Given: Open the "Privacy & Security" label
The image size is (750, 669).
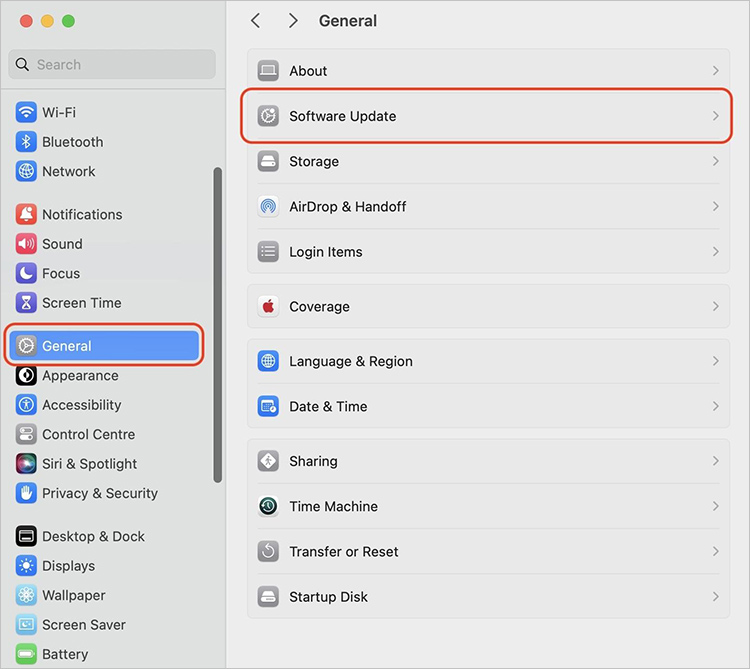Looking at the screenshot, I should coord(100,494).
